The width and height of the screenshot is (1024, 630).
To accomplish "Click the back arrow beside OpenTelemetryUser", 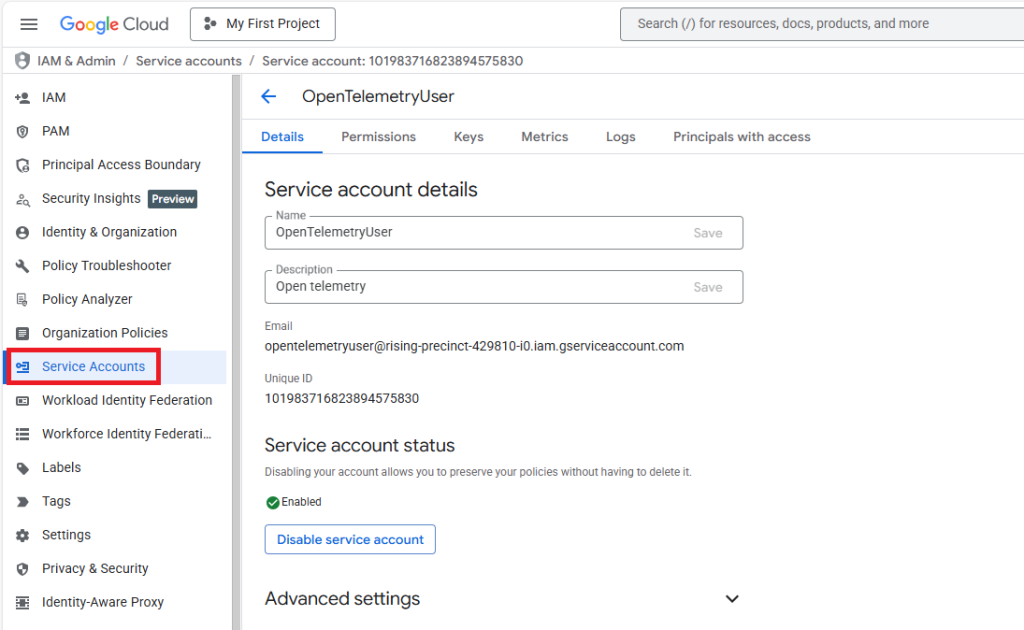I will tap(268, 97).
